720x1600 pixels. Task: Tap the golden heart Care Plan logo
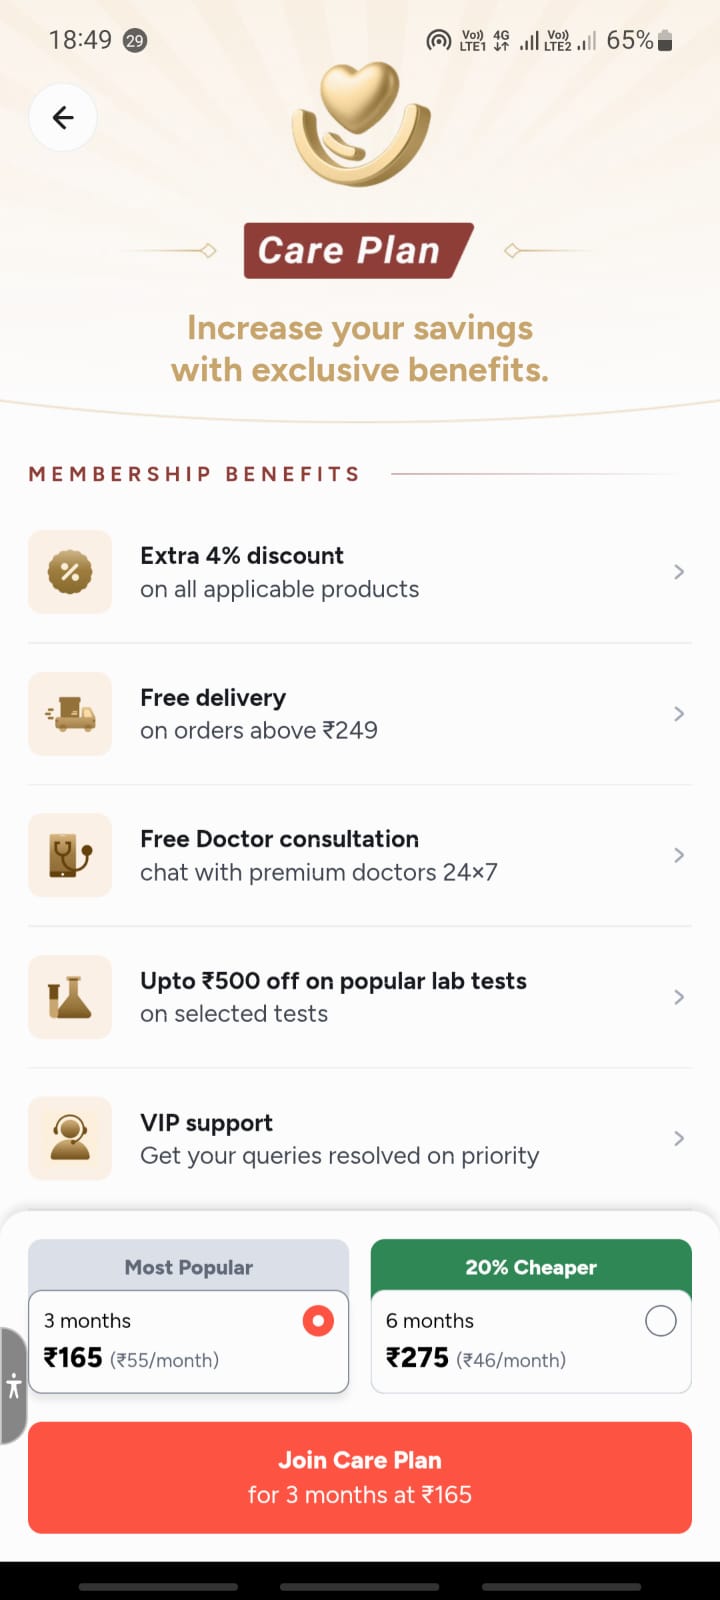pos(361,124)
